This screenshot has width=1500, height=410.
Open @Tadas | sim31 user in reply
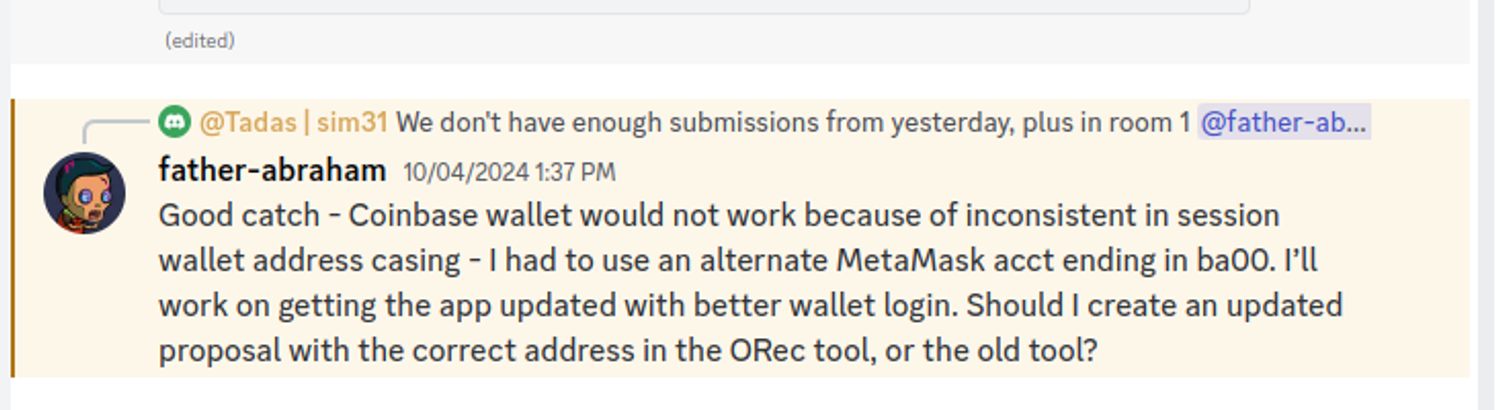pos(293,123)
